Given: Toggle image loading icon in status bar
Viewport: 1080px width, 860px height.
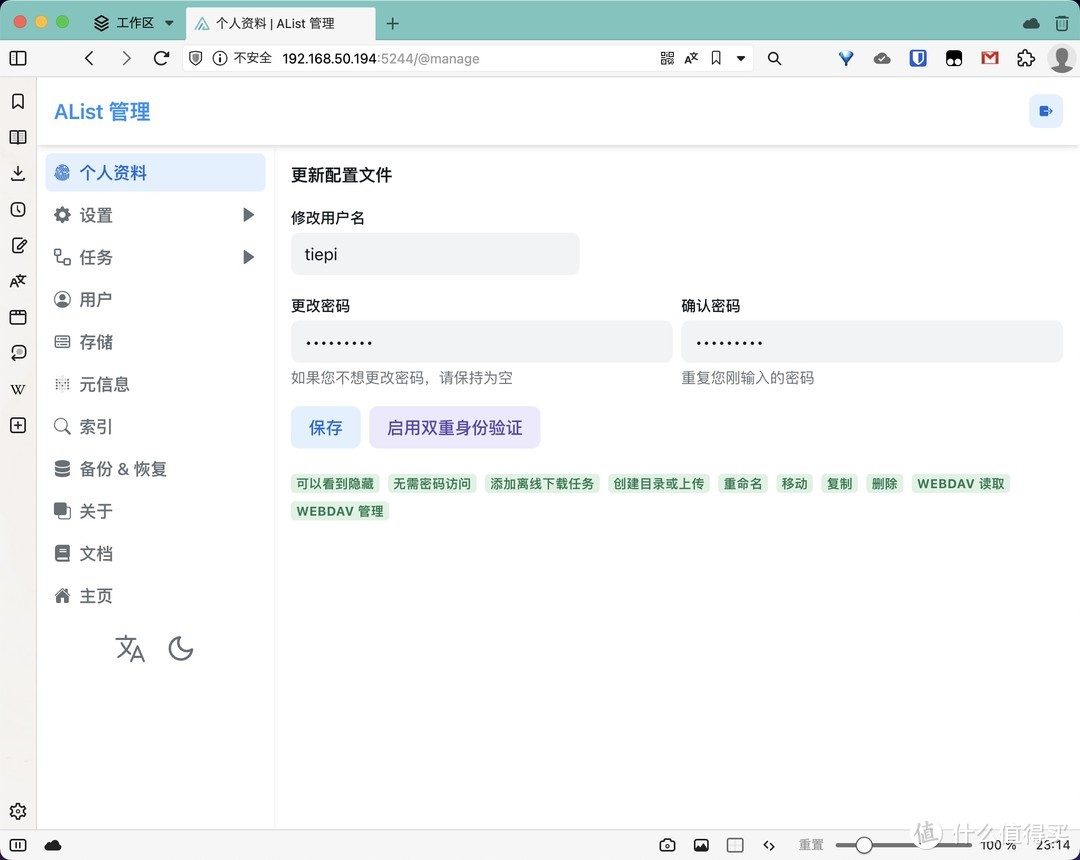Looking at the screenshot, I should [701, 845].
